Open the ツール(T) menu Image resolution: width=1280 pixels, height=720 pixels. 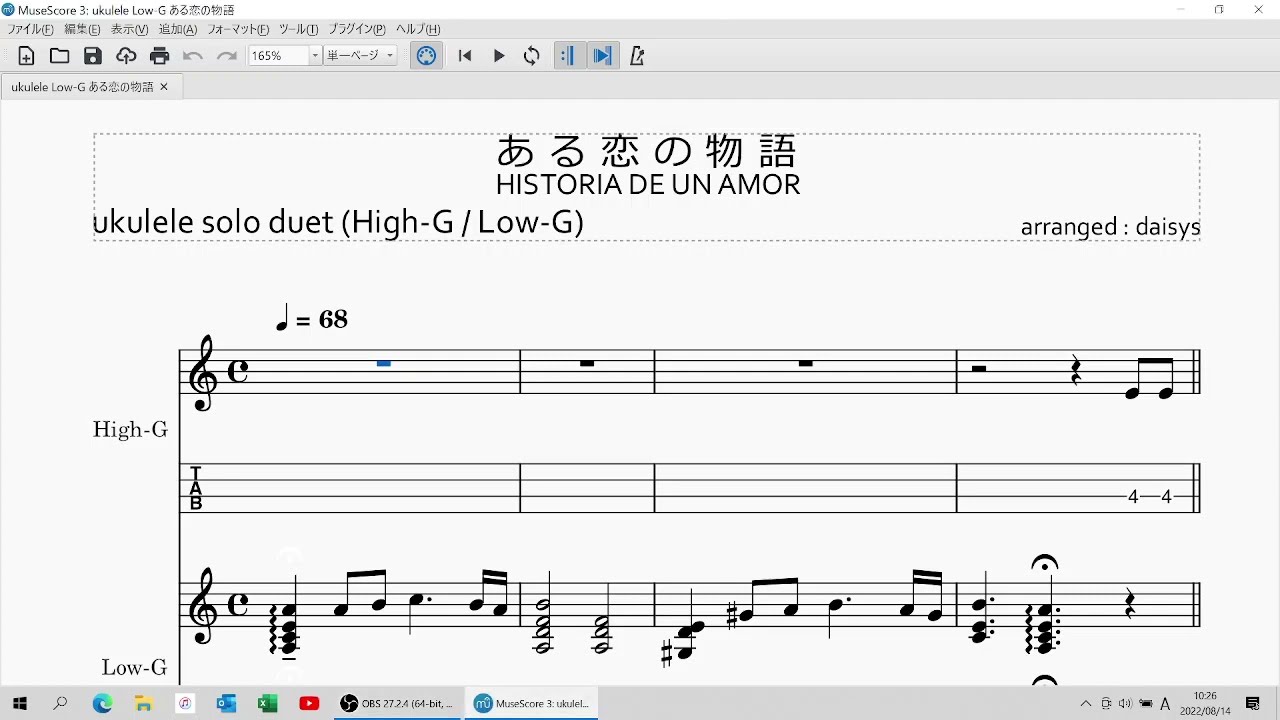pos(298,30)
